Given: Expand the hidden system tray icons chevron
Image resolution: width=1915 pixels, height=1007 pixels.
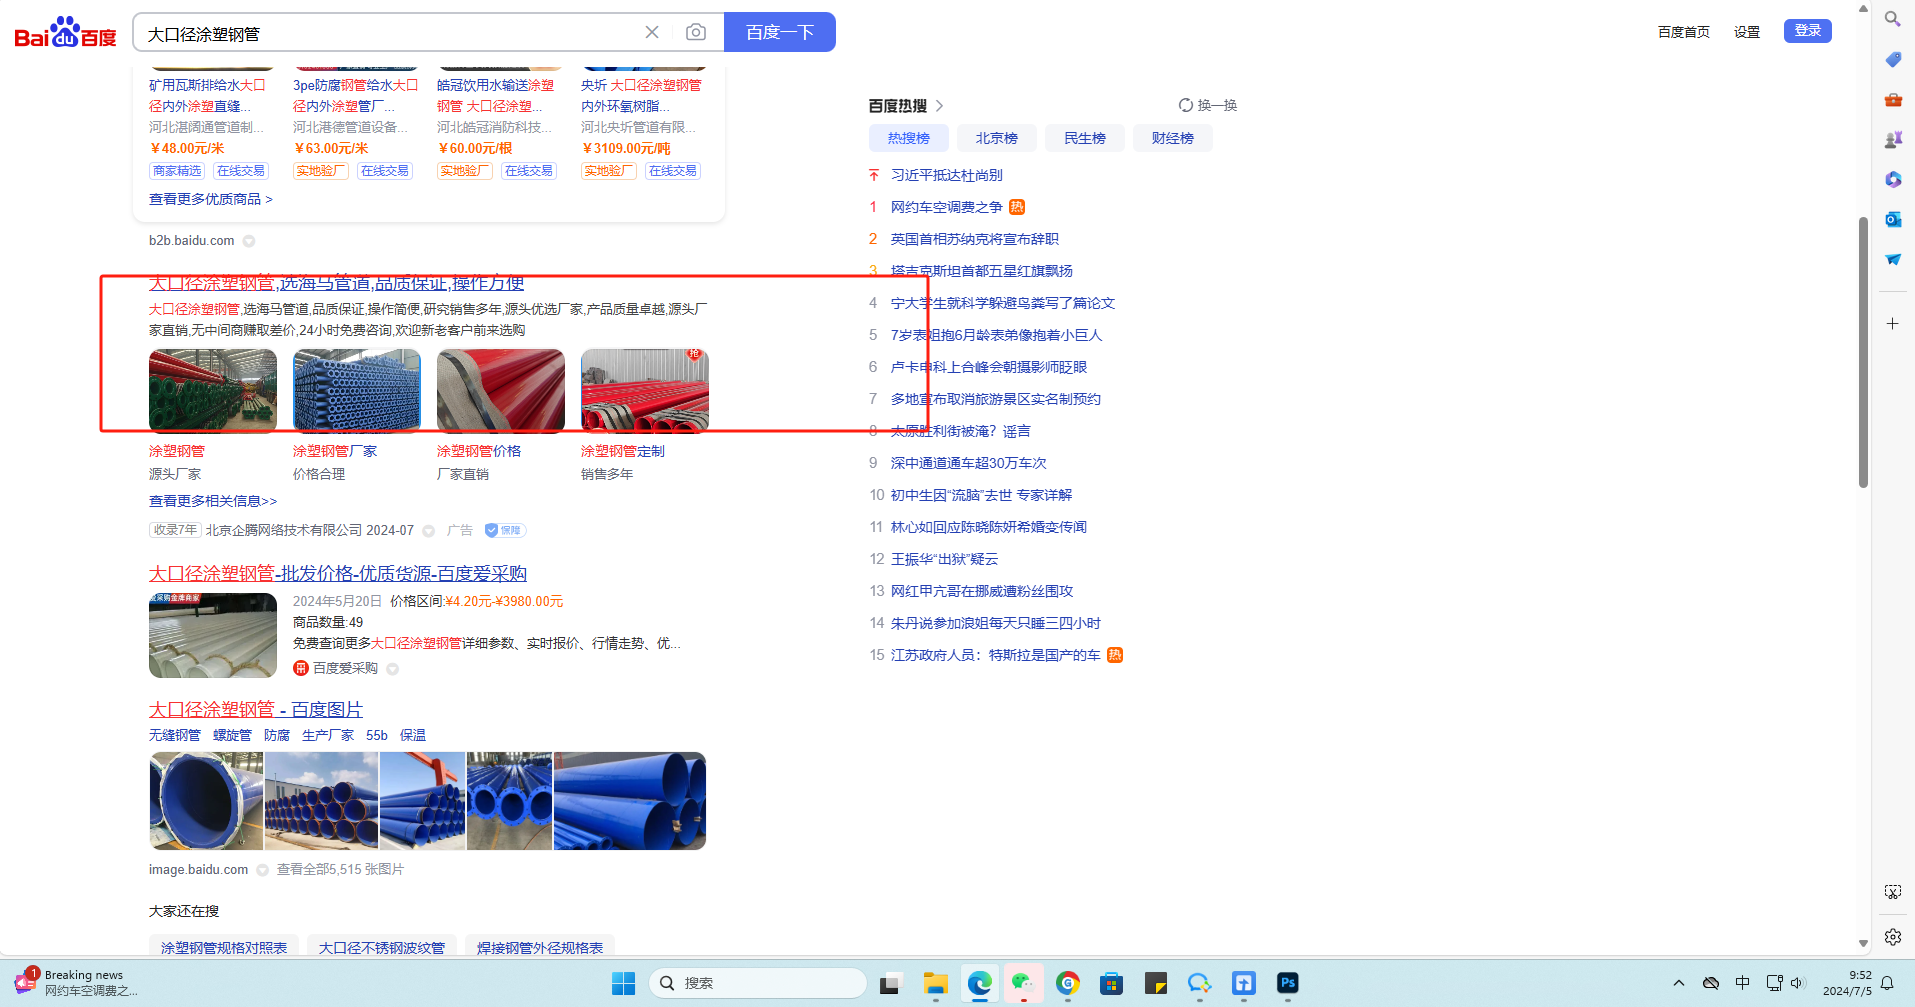Looking at the screenshot, I should [1679, 983].
